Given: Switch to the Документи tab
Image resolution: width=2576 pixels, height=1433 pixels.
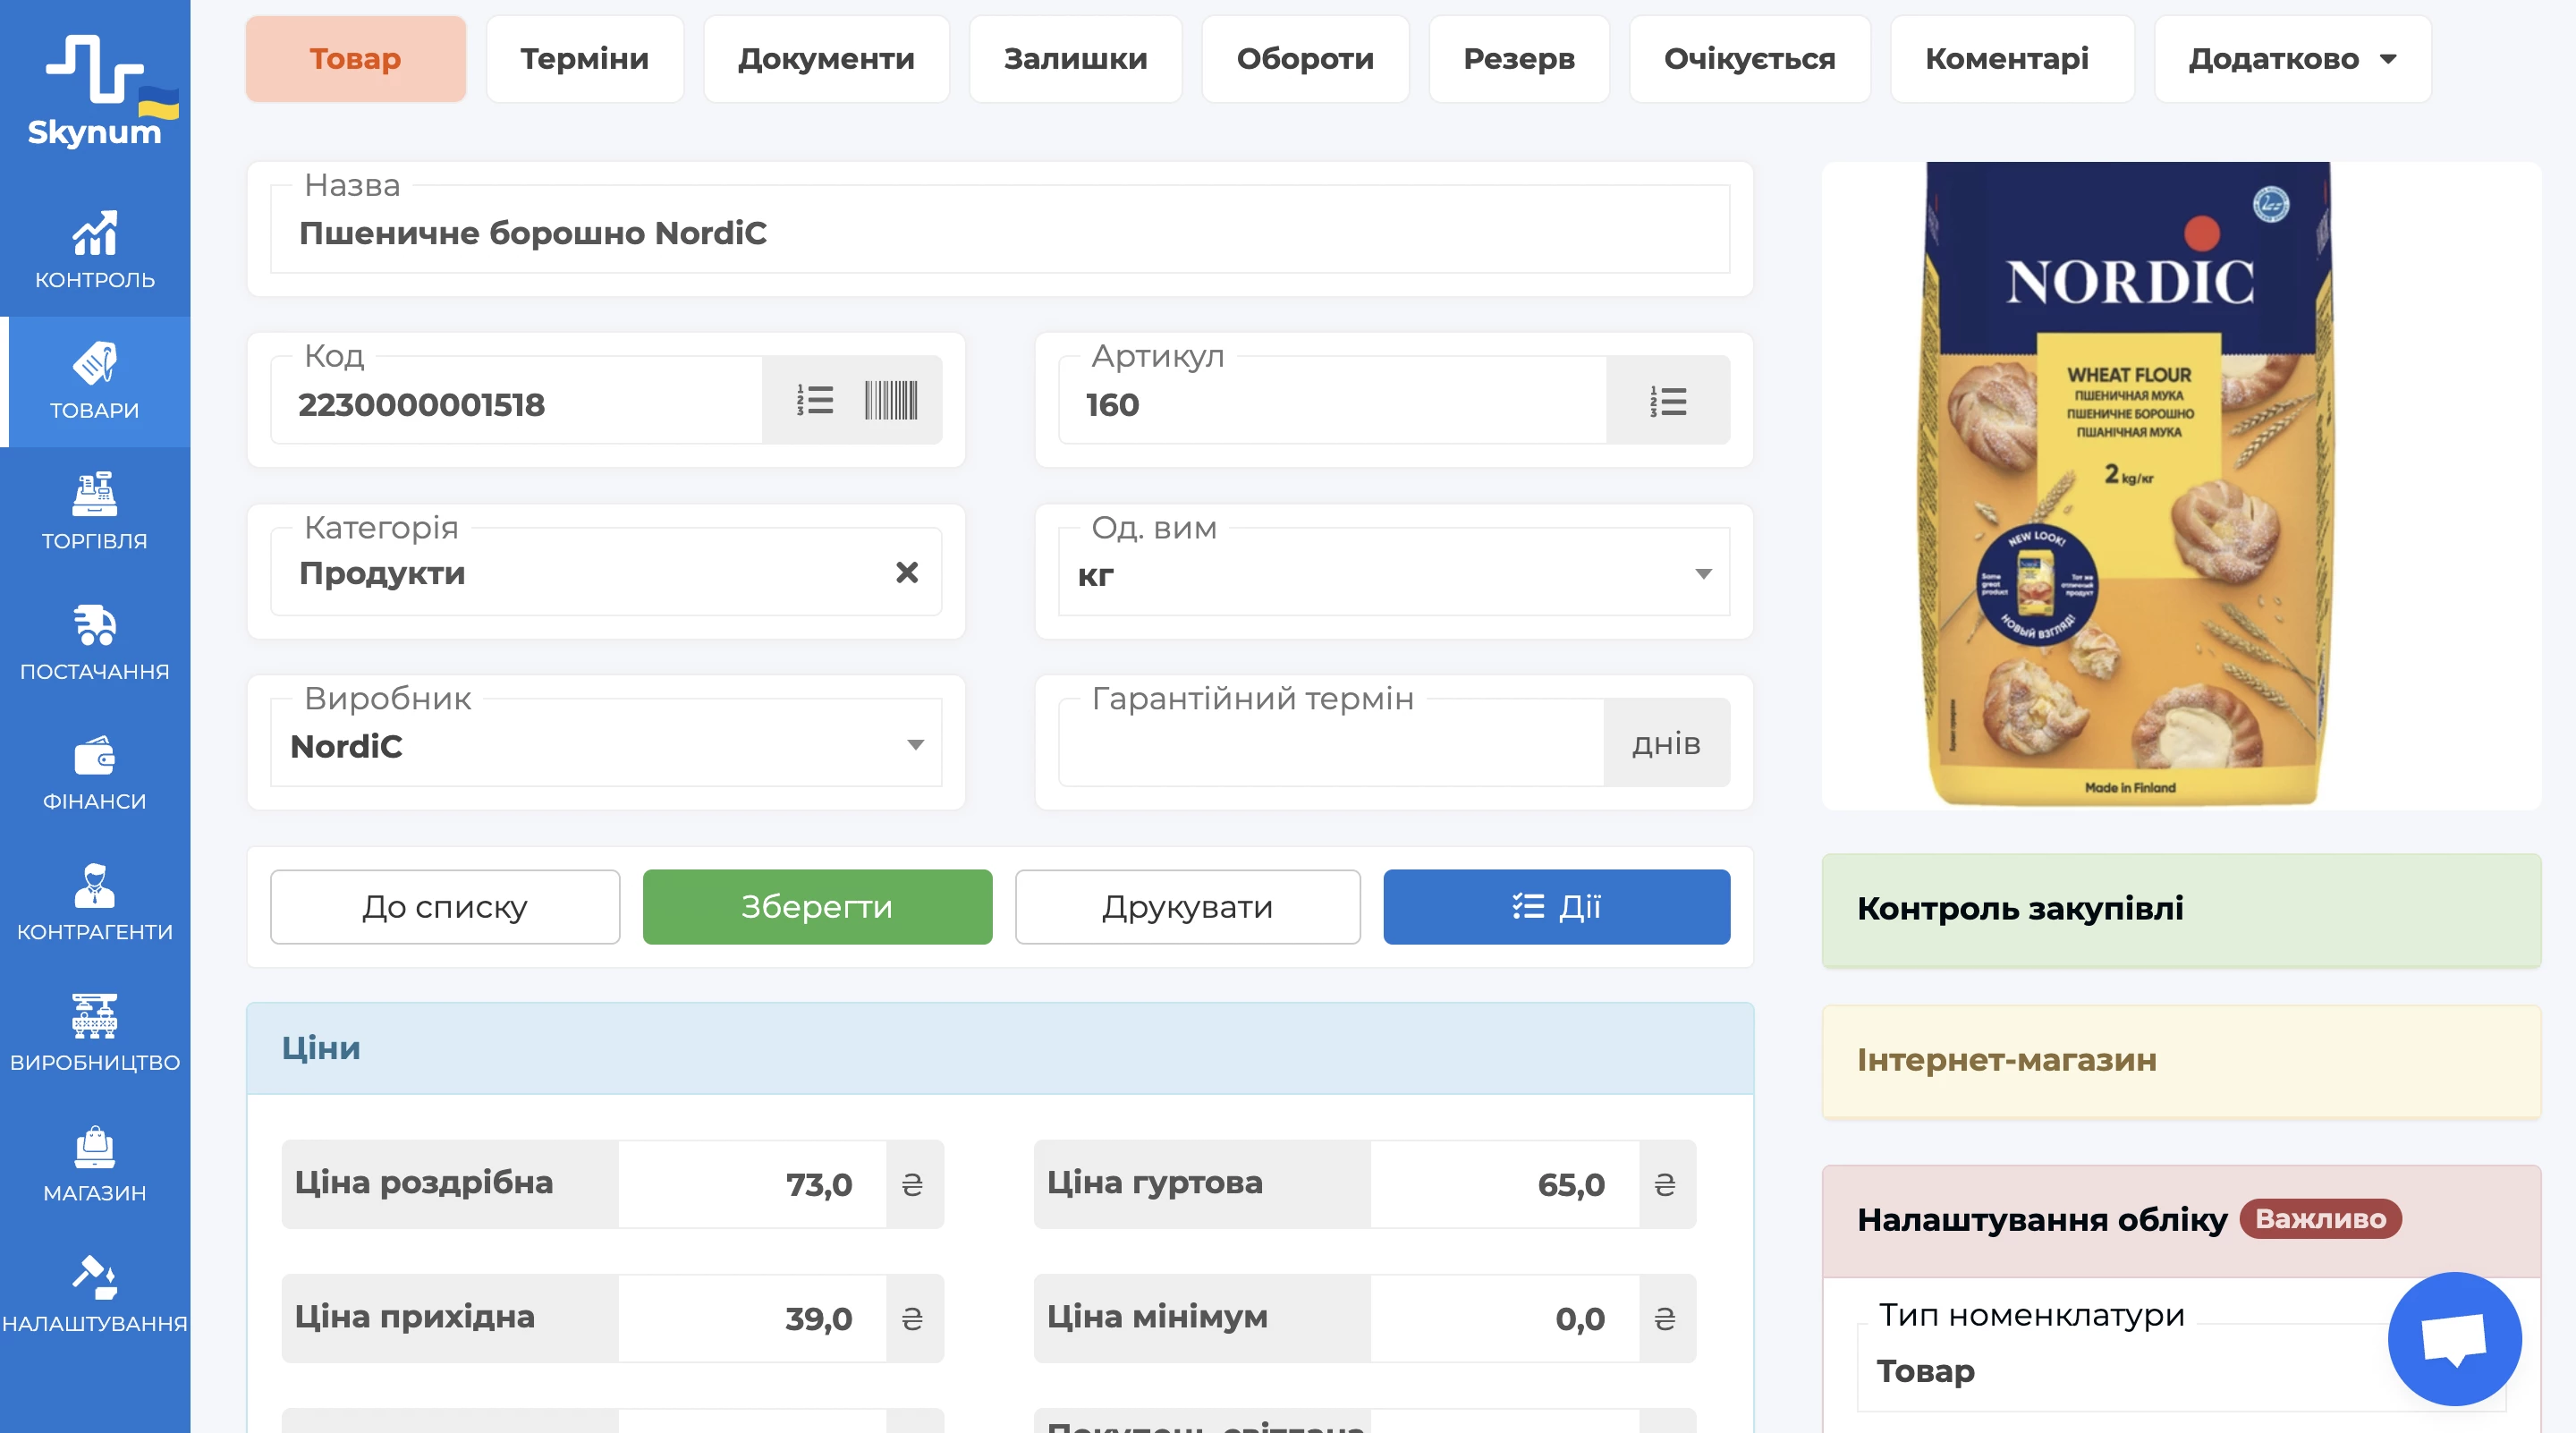Looking at the screenshot, I should [826, 59].
